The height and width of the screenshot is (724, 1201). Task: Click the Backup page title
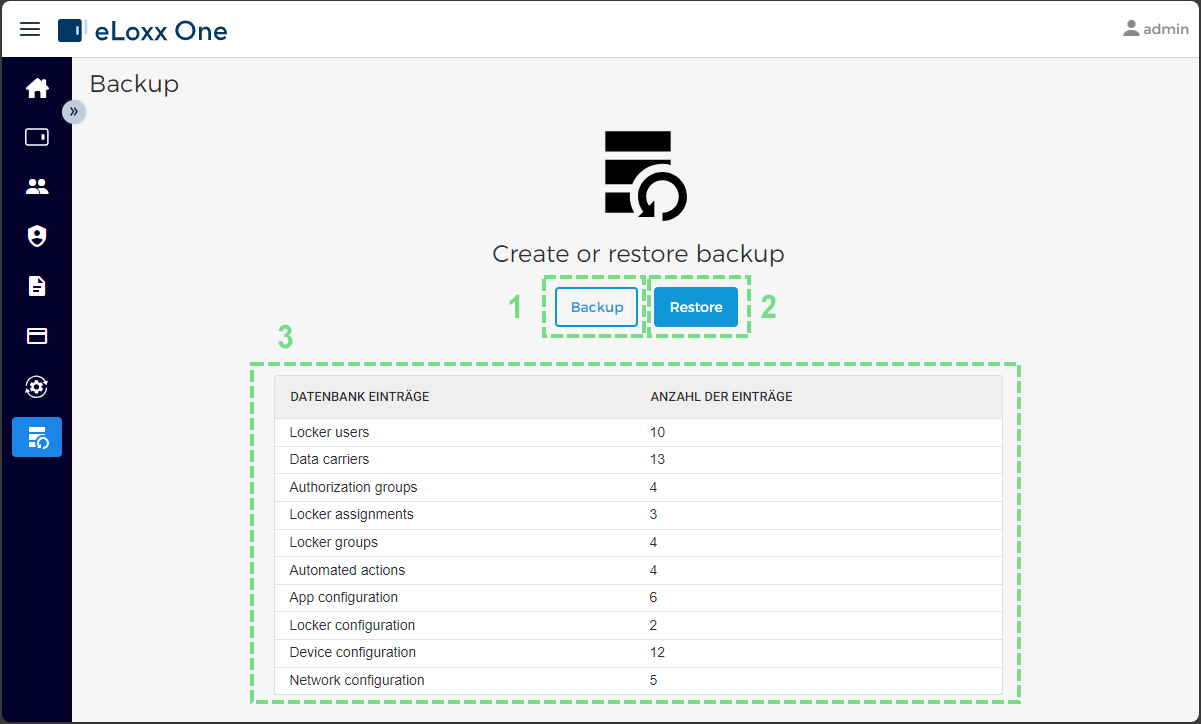[x=134, y=84]
